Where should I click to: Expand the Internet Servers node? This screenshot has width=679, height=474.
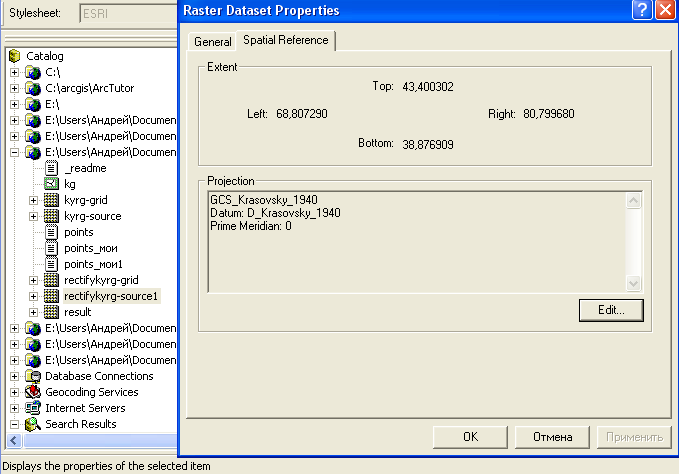(14, 409)
